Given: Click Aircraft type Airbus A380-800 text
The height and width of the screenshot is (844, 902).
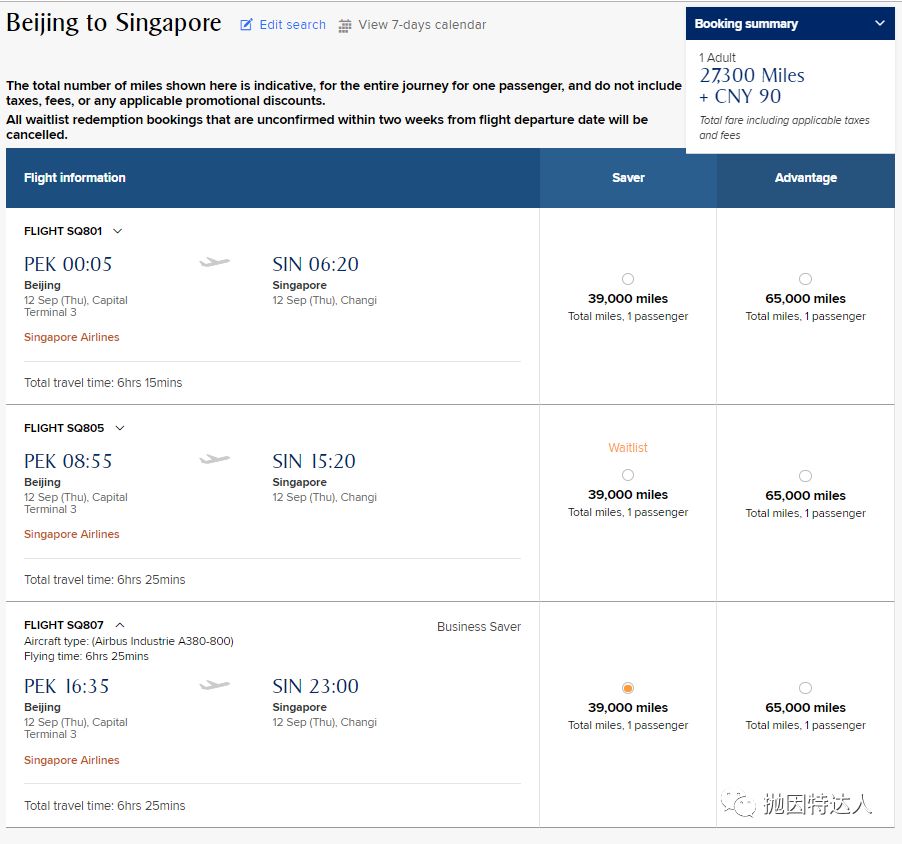Looking at the screenshot, I should point(129,641).
